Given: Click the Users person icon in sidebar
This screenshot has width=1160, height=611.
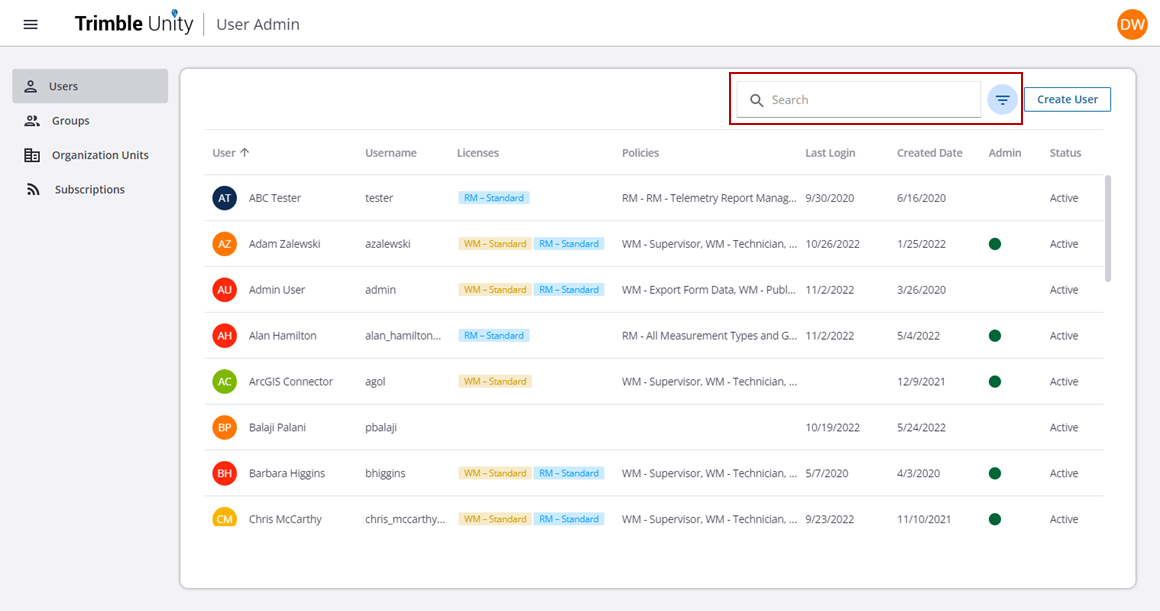Looking at the screenshot, I should [31, 86].
